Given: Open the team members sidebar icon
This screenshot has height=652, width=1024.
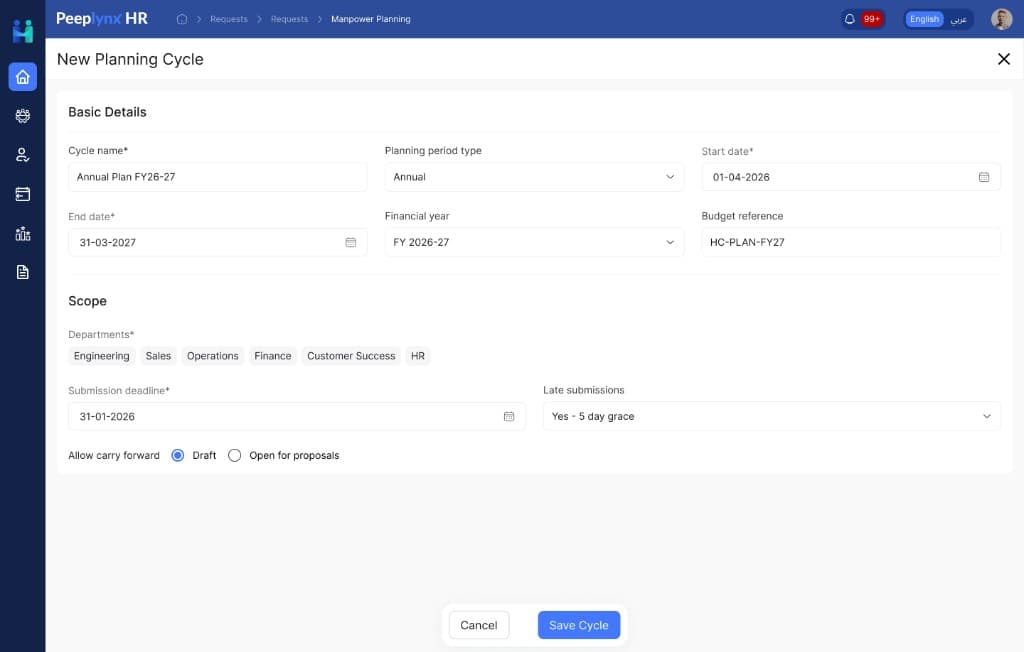Looking at the screenshot, I should (23, 116).
